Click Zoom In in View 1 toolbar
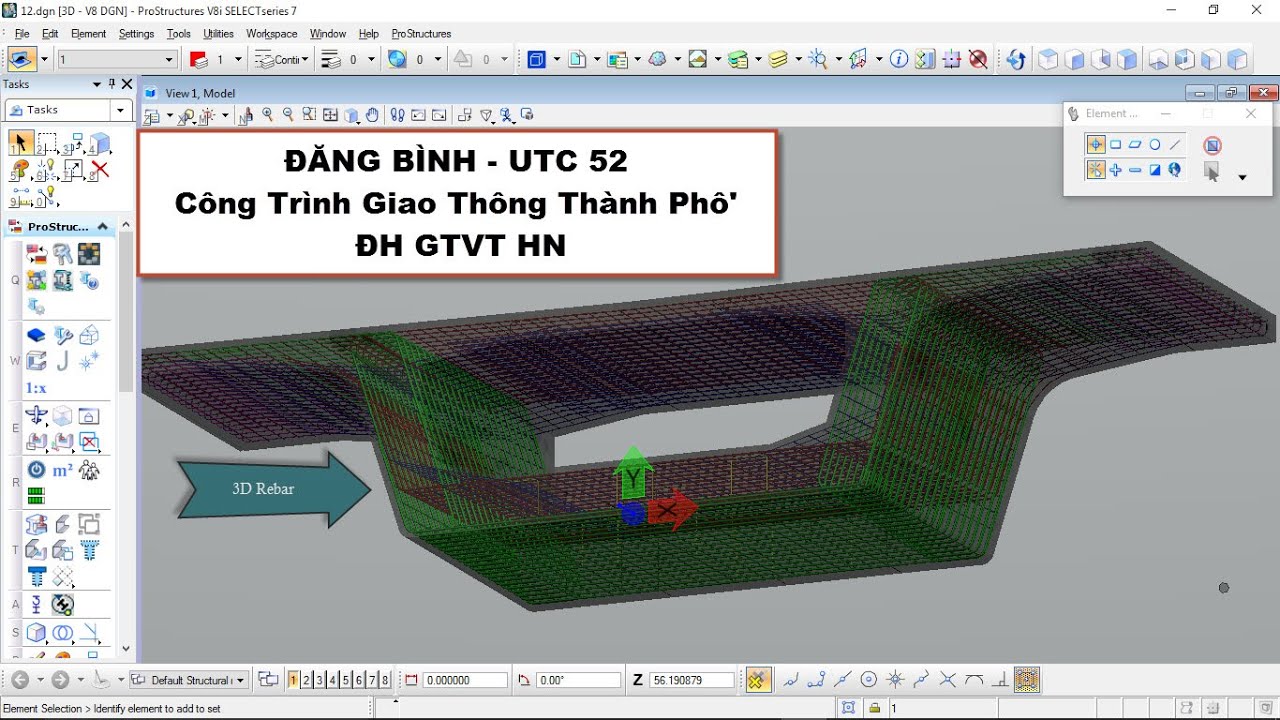1280x720 pixels. pos(267,115)
